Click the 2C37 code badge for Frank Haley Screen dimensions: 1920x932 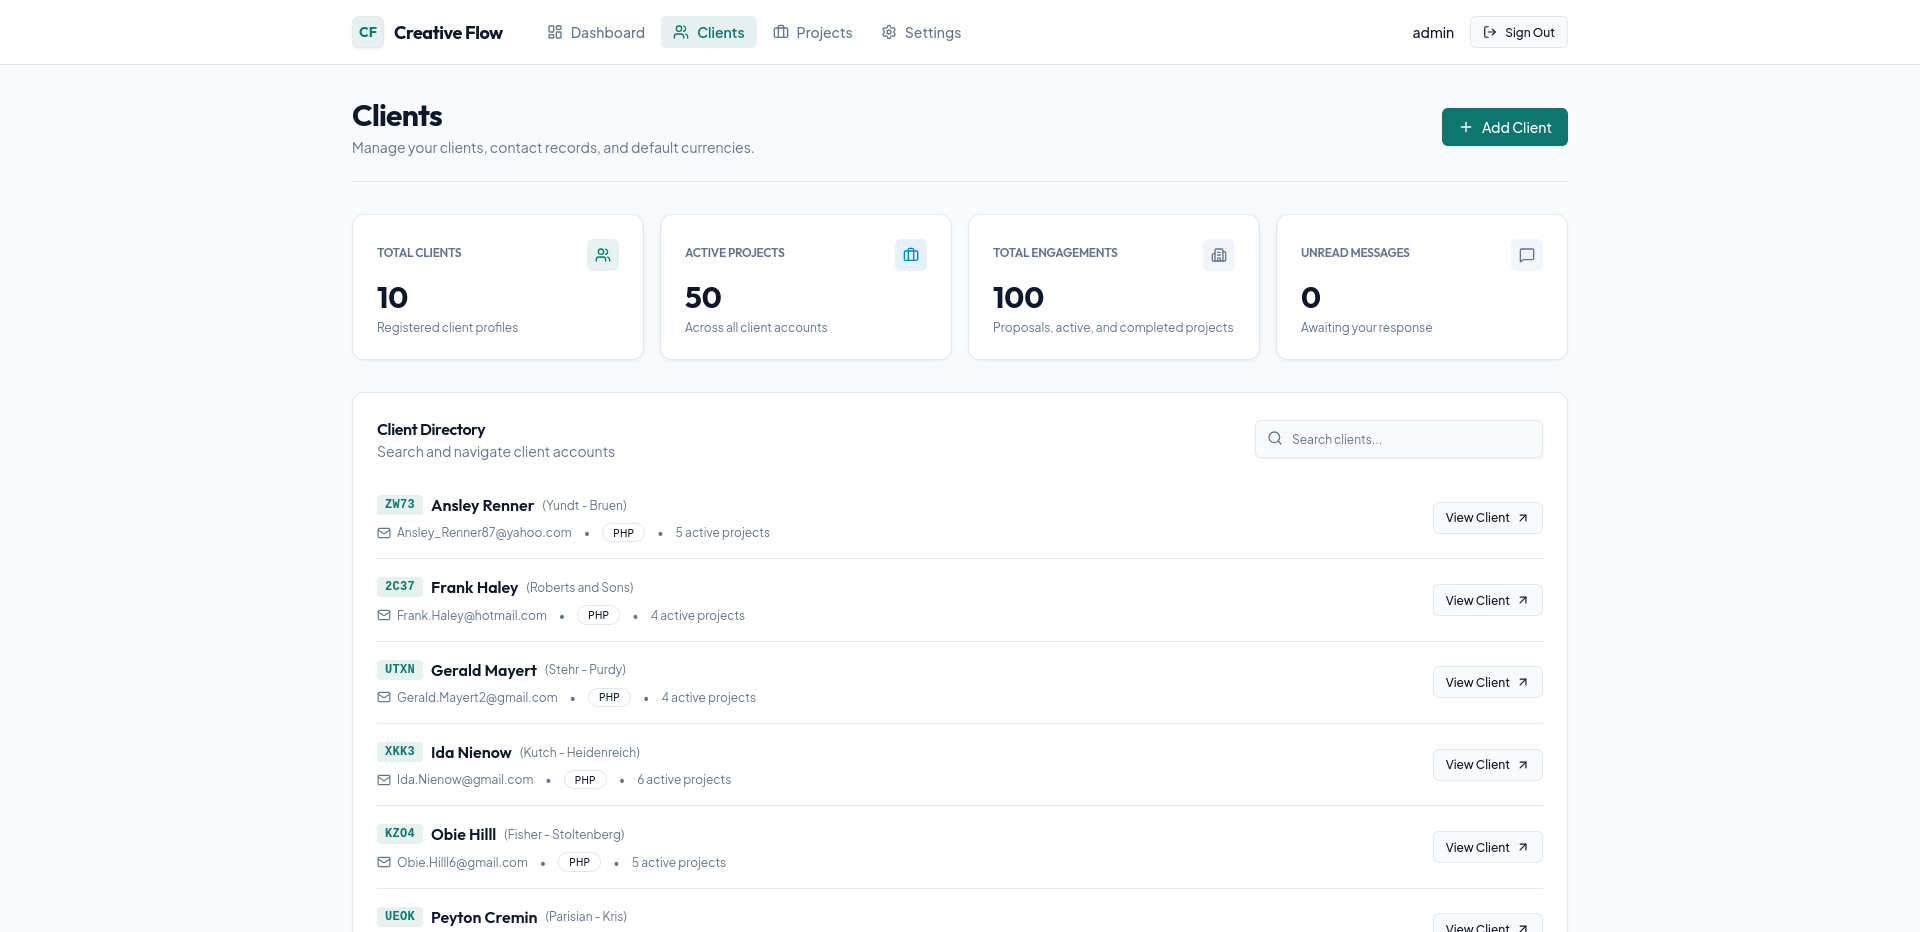click(400, 587)
